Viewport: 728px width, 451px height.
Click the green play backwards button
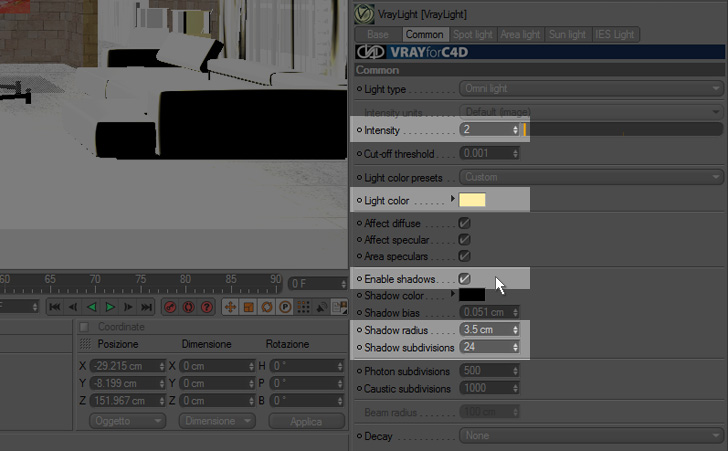point(91,307)
